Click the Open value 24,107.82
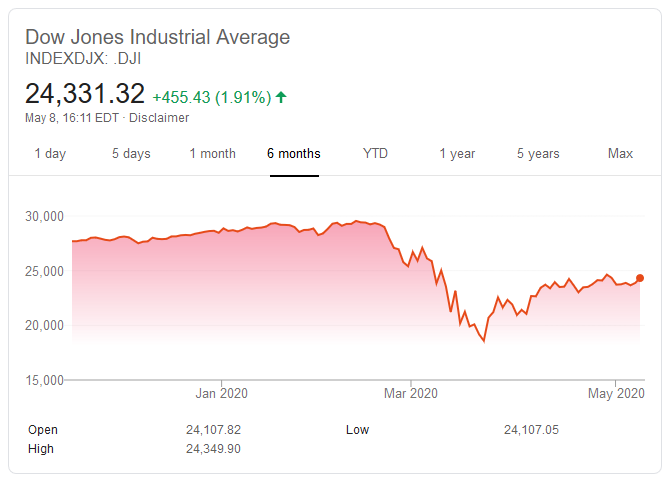Viewport: 669px width, 482px height. pos(214,430)
